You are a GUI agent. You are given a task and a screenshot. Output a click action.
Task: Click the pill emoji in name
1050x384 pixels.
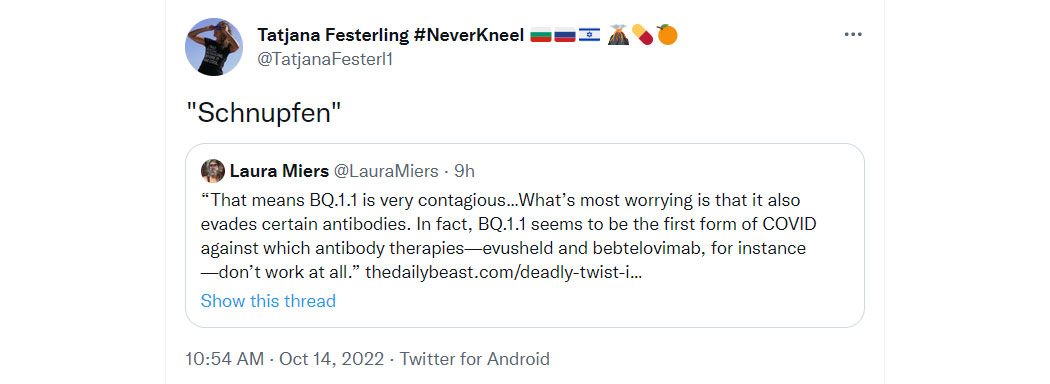click(x=642, y=35)
